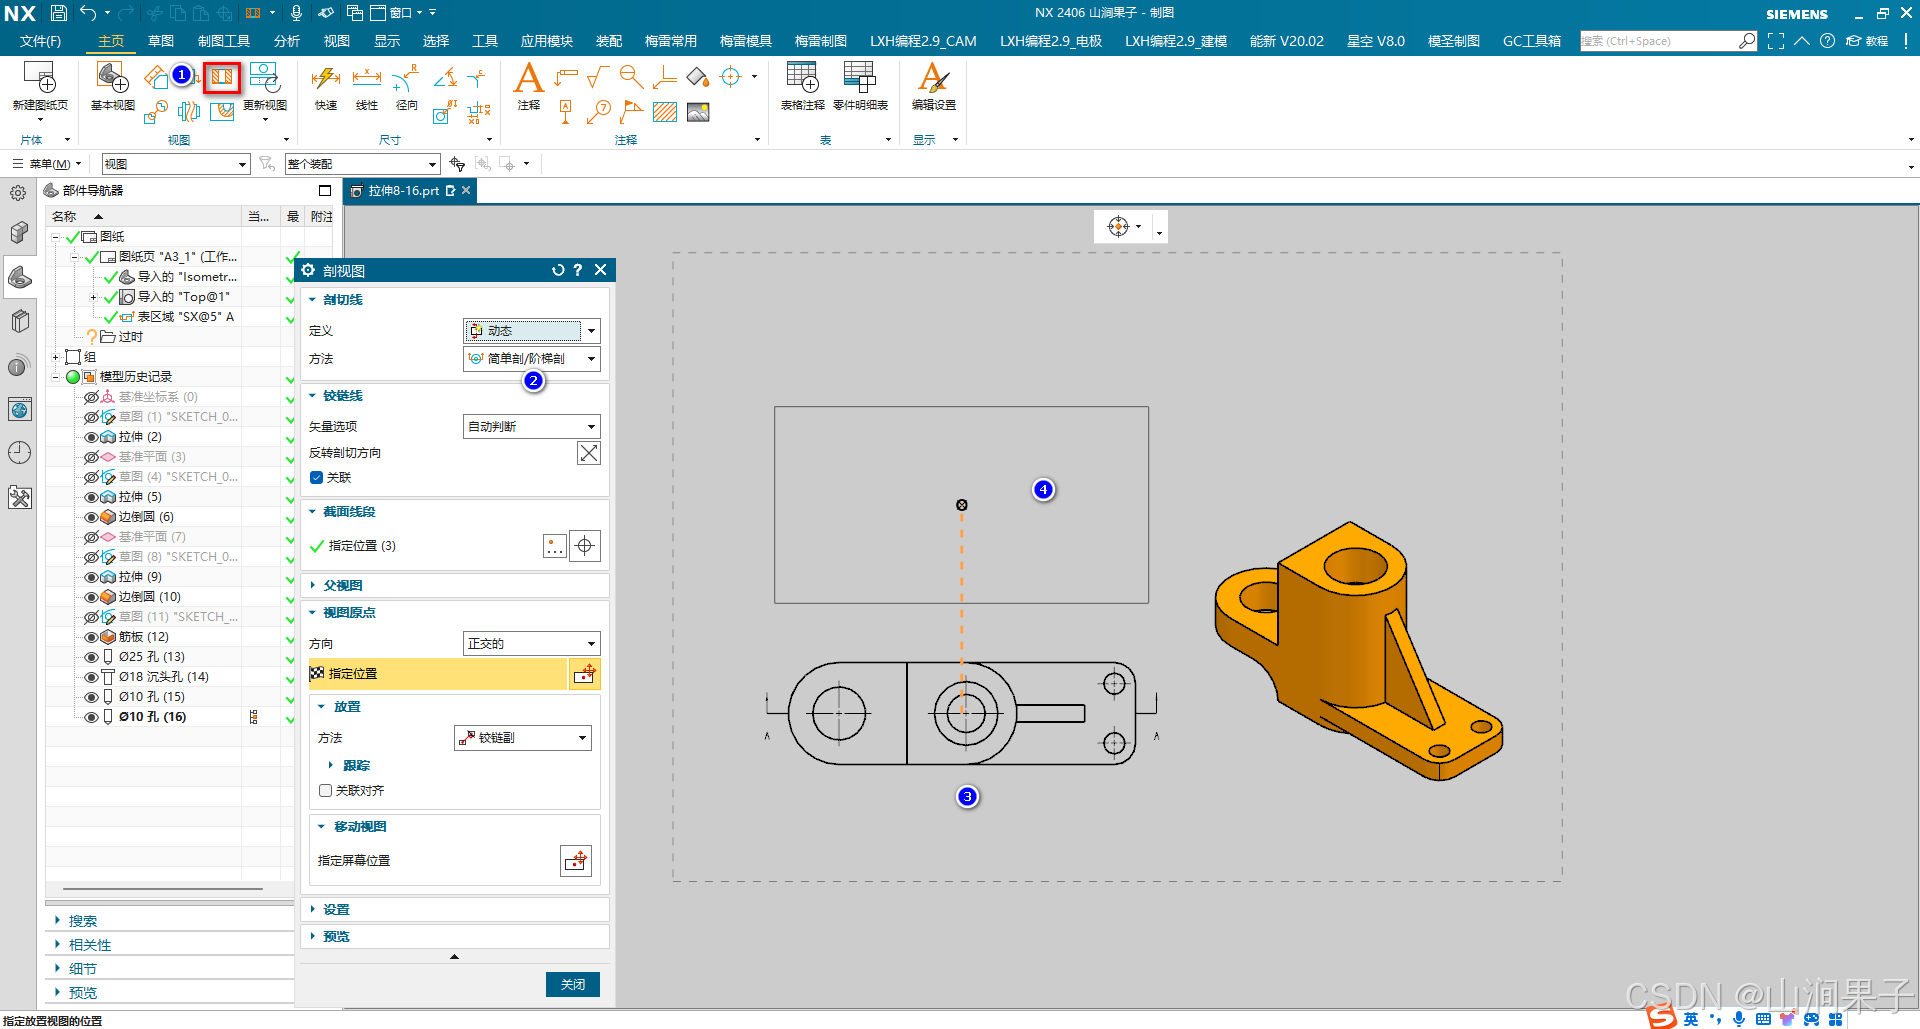Toggle visibility of 拉伸 (5) feature

(x=92, y=497)
